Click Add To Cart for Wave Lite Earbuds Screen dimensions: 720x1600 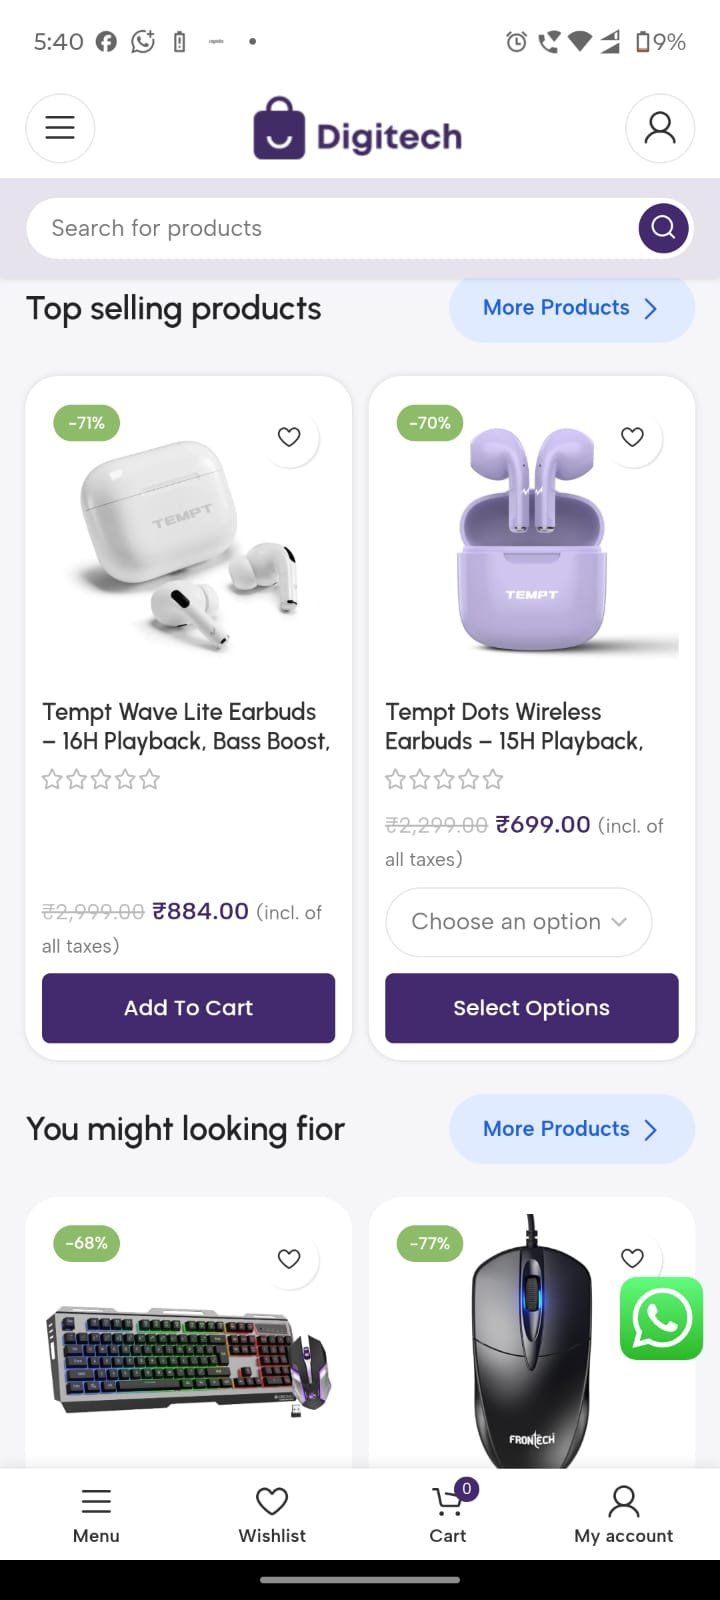[188, 1008]
